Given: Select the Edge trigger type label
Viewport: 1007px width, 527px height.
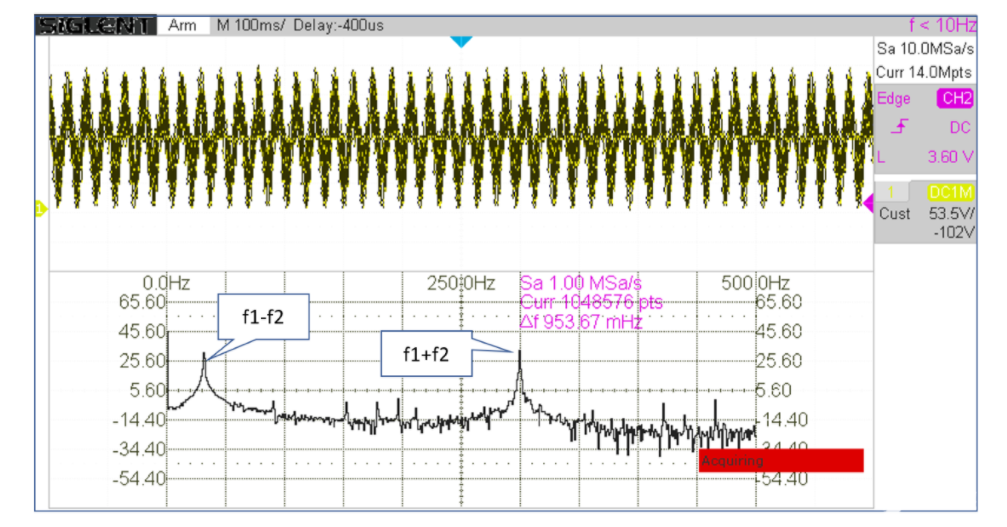Looking at the screenshot, I should [894, 99].
